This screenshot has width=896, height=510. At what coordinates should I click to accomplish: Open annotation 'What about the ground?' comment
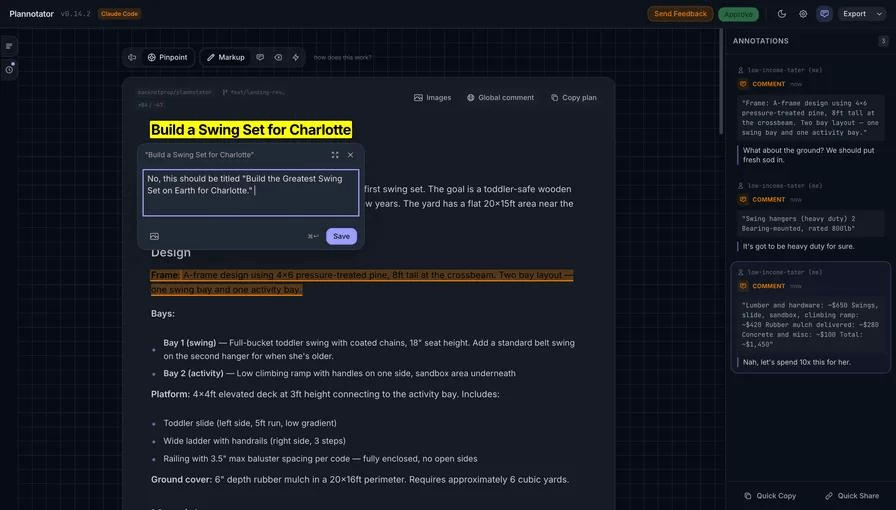(x=809, y=155)
